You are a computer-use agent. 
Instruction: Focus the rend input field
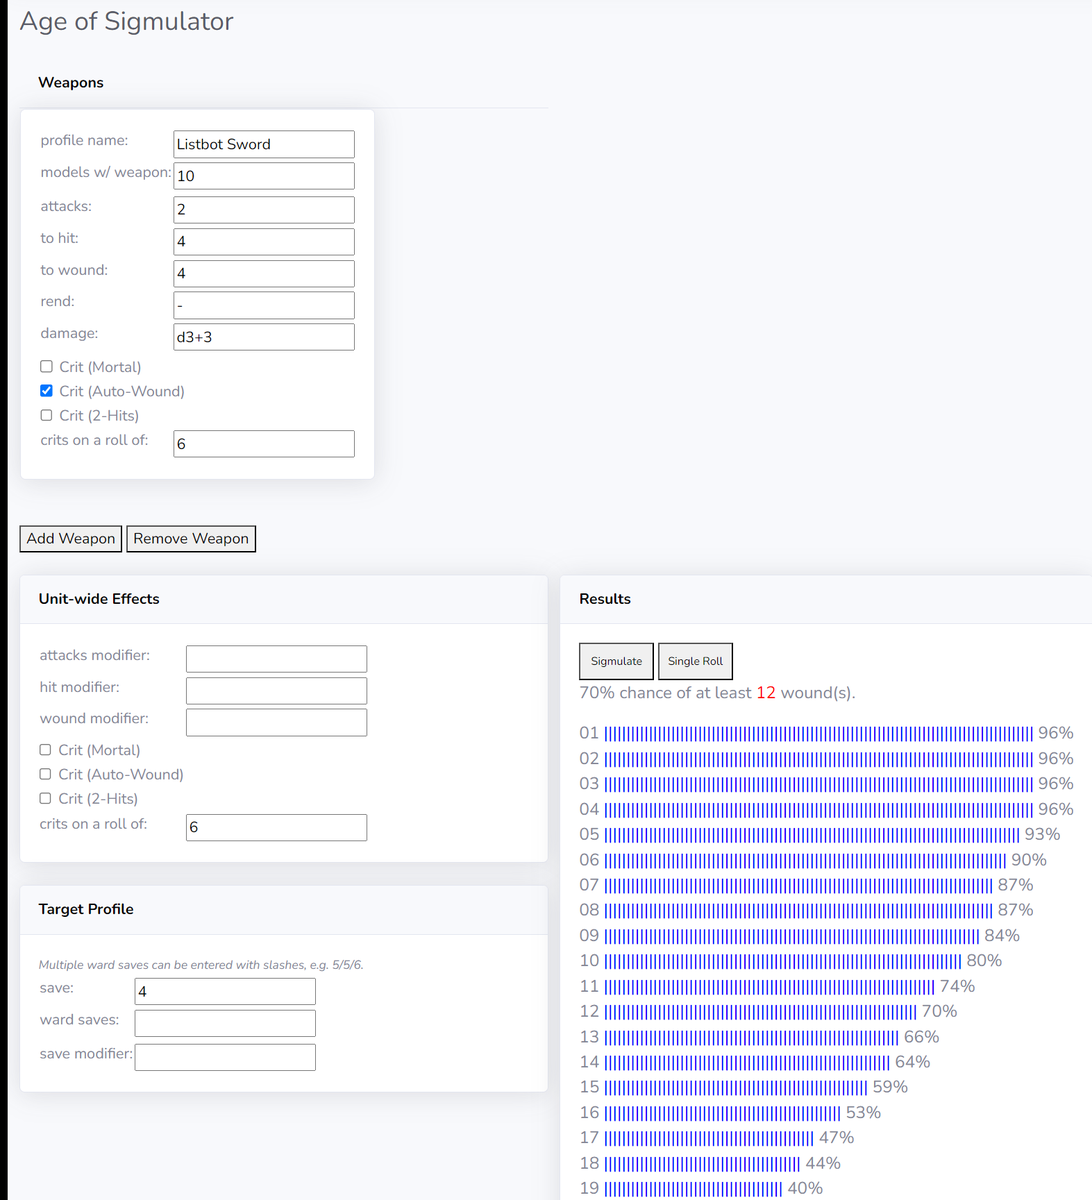tap(264, 305)
